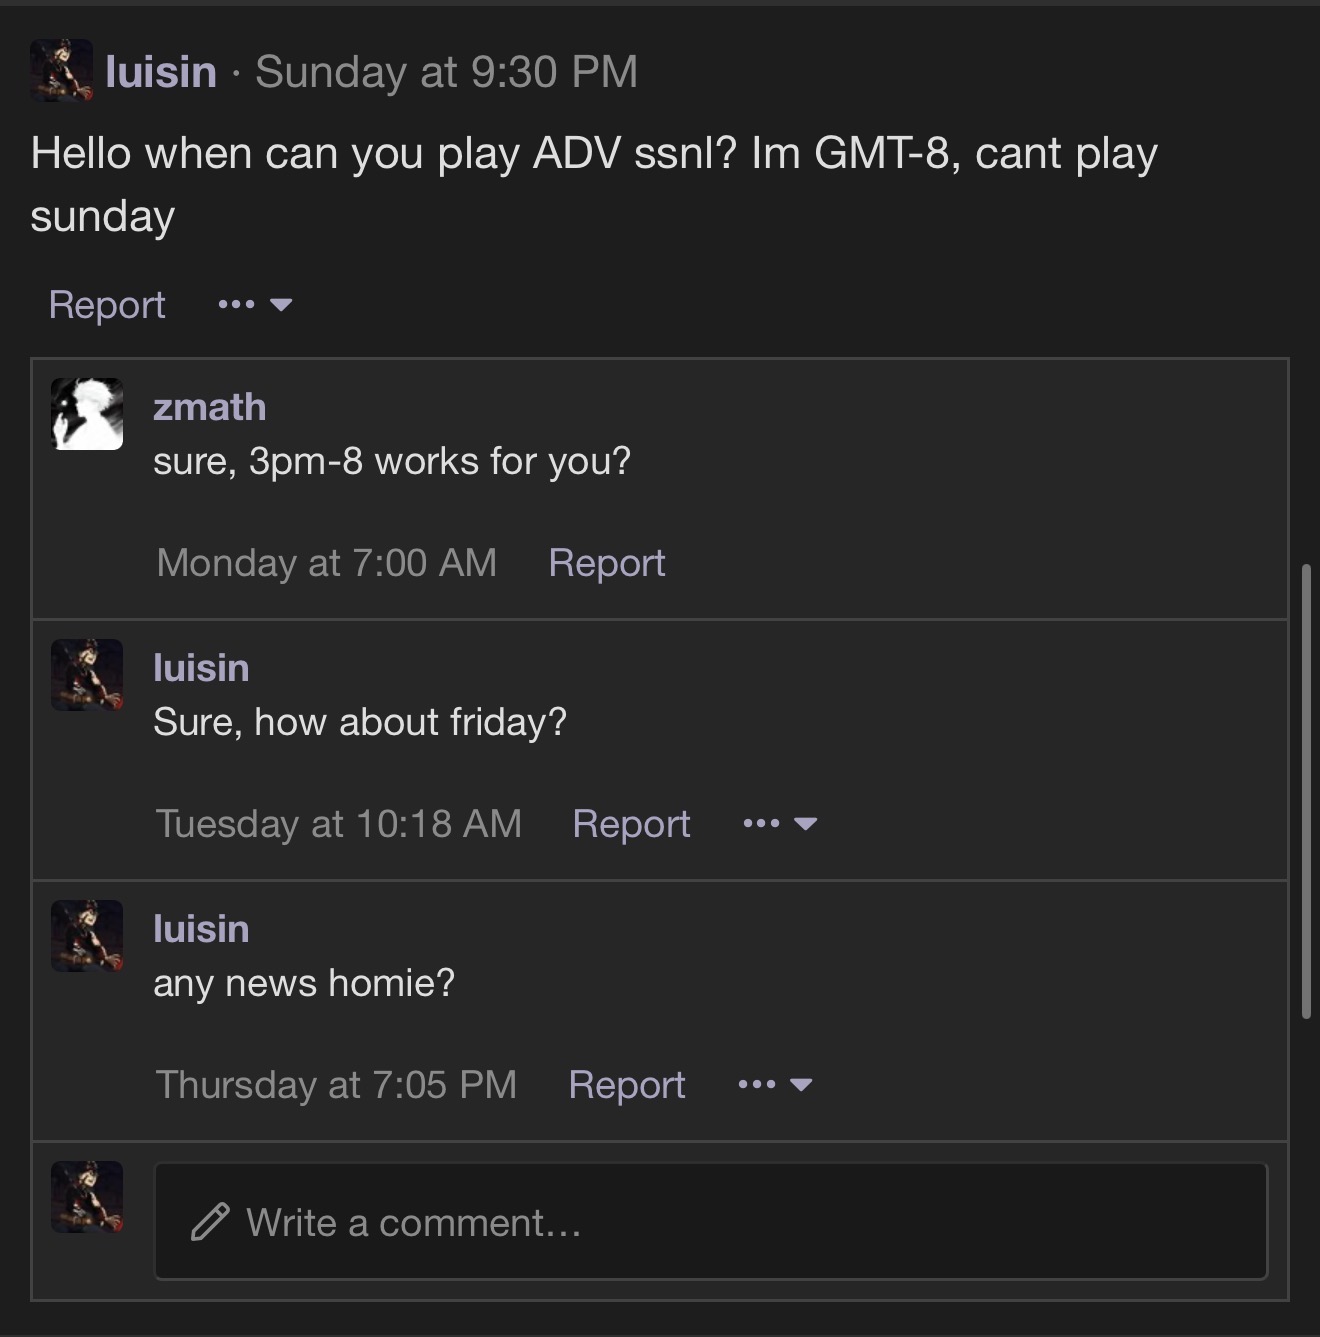Click the 'Sunday at 9:30 PM' timestamp
Viewport: 1320px width, 1337px height.
pos(446,72)
